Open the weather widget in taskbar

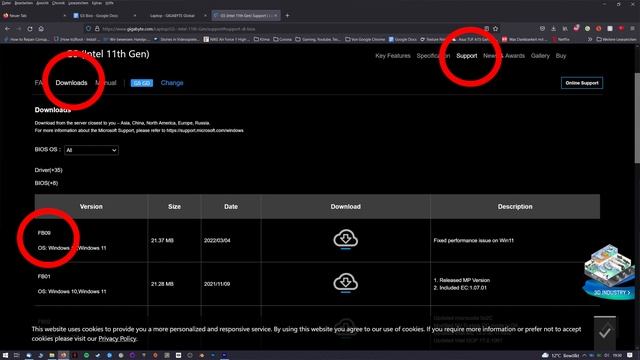561,356
